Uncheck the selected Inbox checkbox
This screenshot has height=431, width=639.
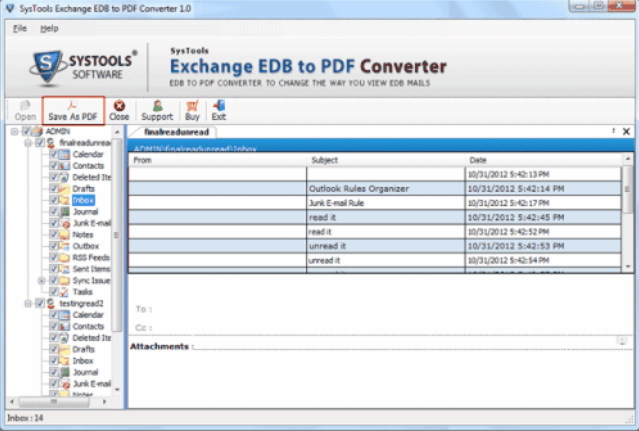click(53, 200)
